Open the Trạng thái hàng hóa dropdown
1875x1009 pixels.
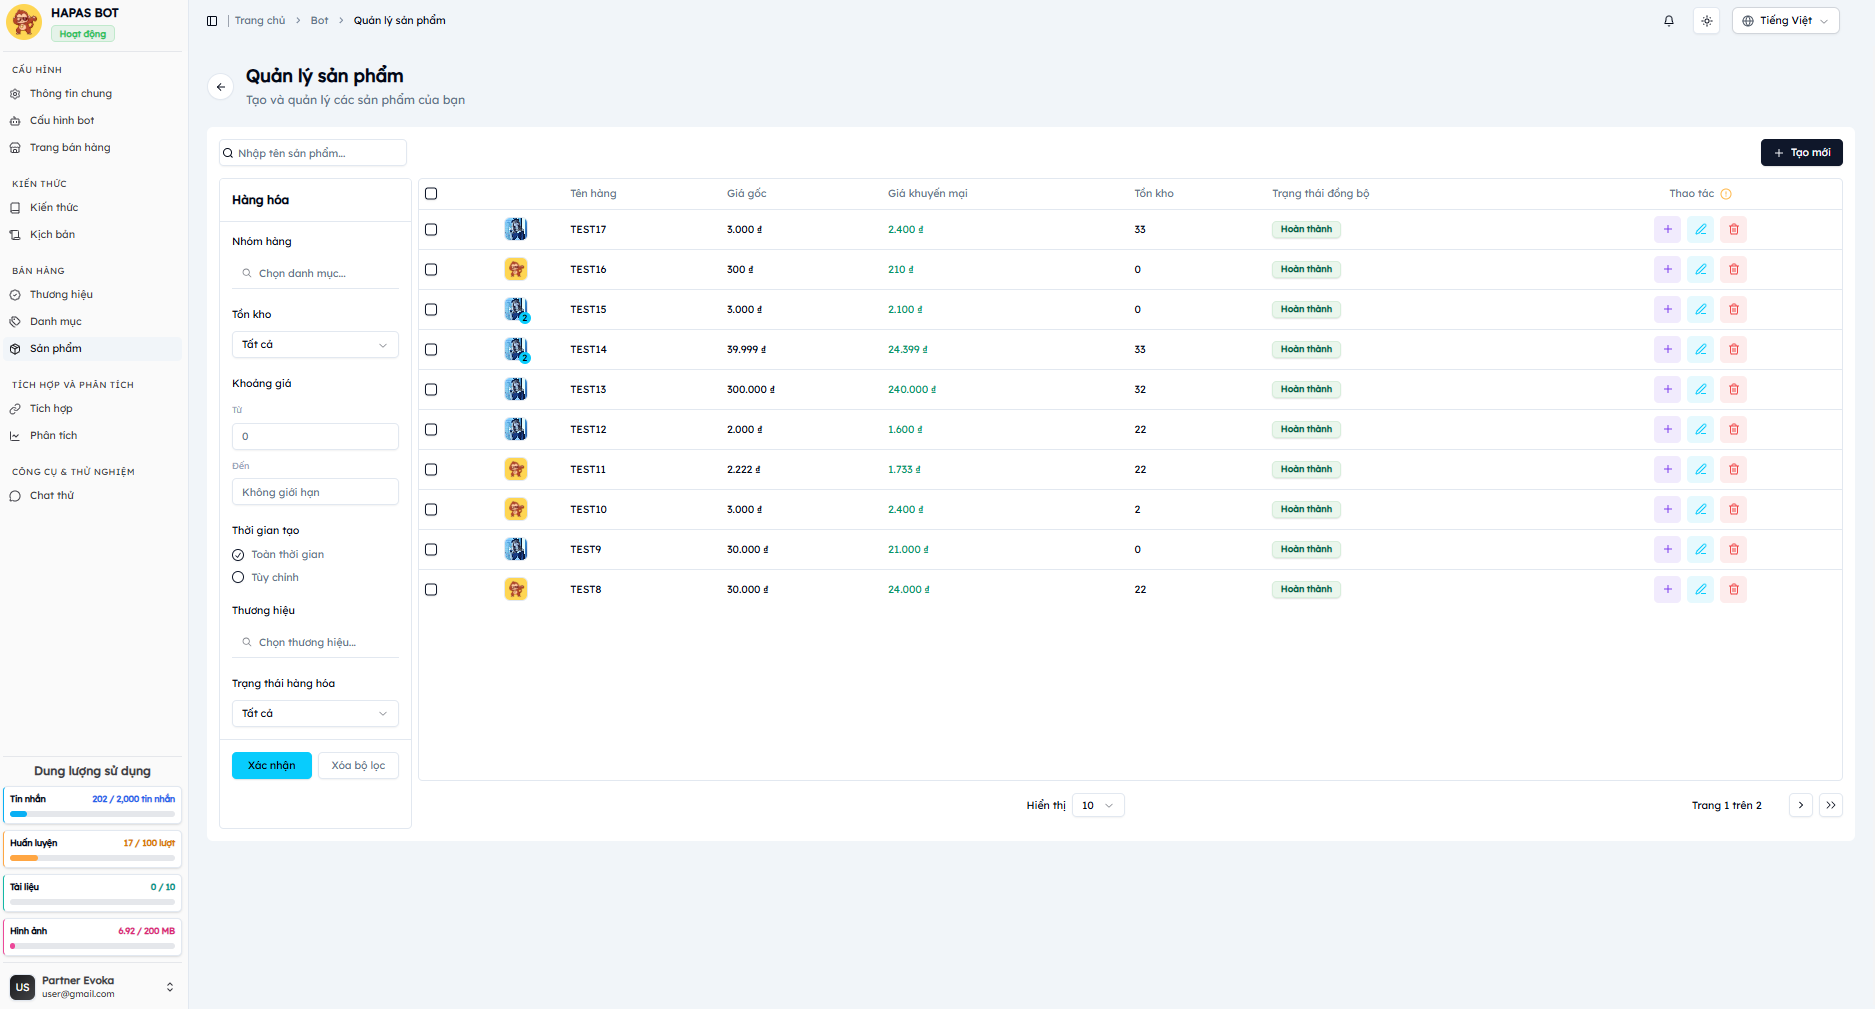click(315, 713)
